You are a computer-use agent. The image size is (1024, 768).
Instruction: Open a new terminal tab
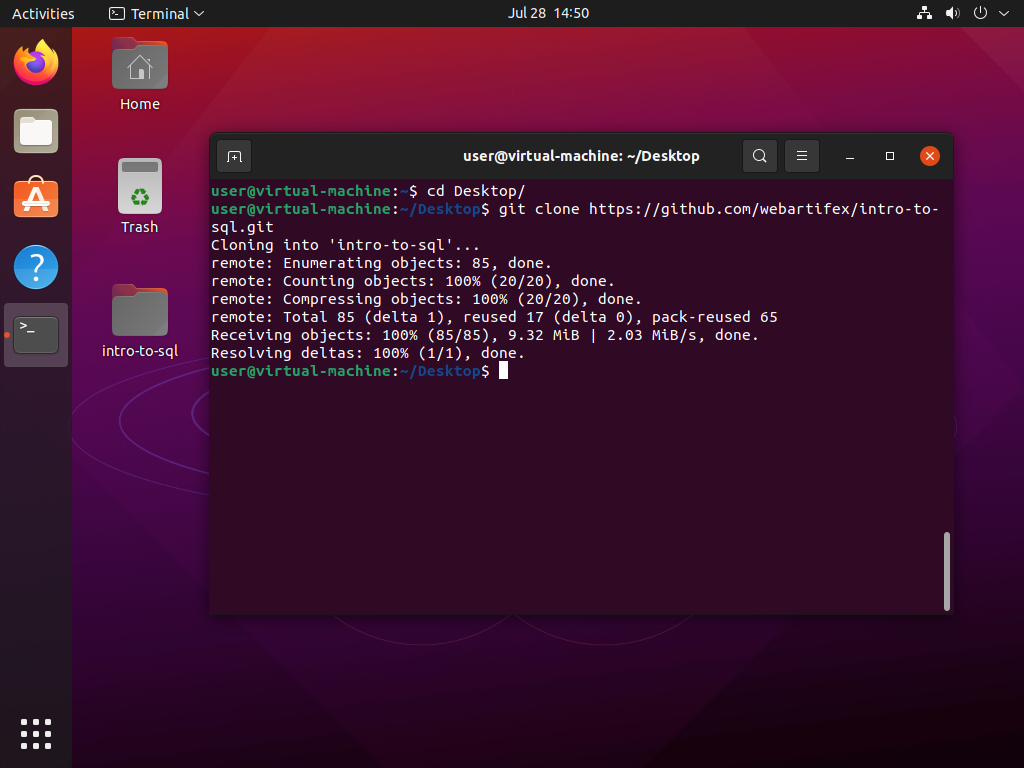[234, 156]
